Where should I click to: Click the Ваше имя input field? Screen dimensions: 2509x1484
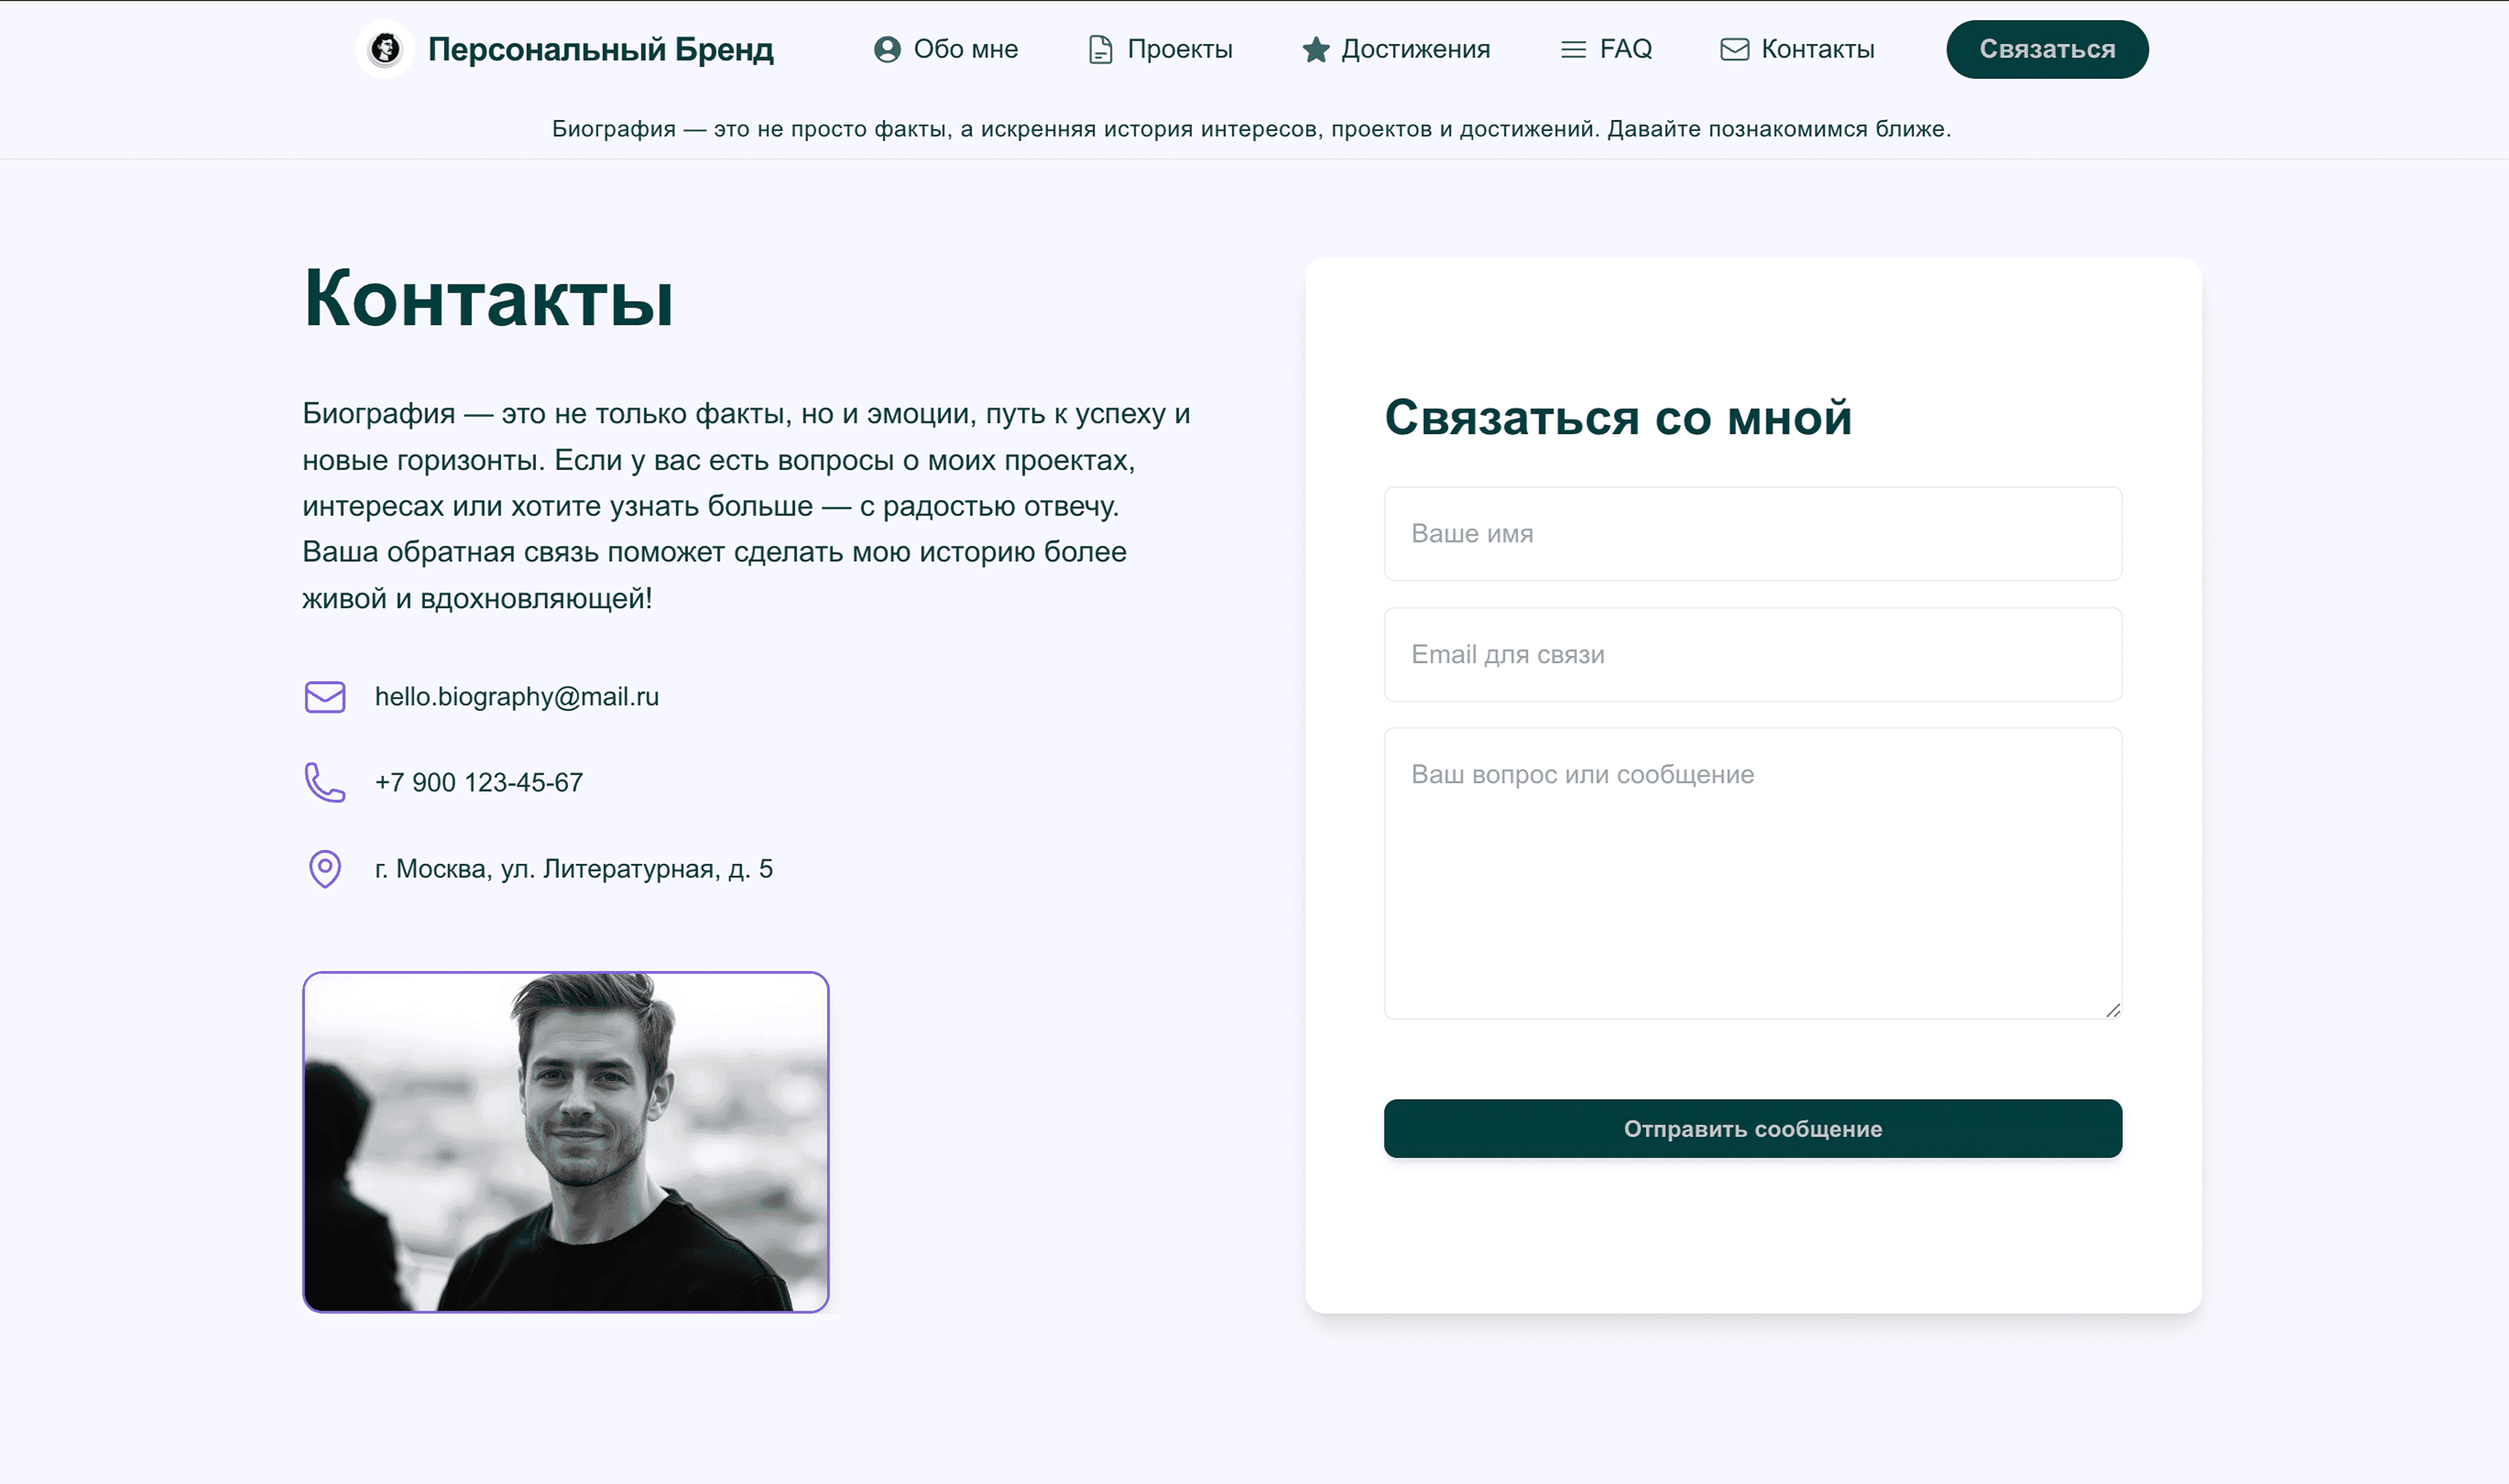1752,533
